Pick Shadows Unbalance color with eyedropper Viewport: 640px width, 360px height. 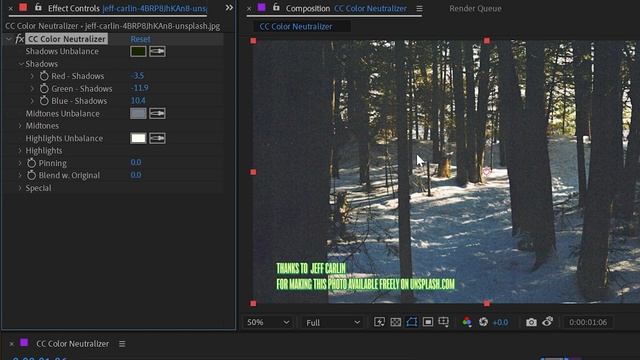[157, 51]
